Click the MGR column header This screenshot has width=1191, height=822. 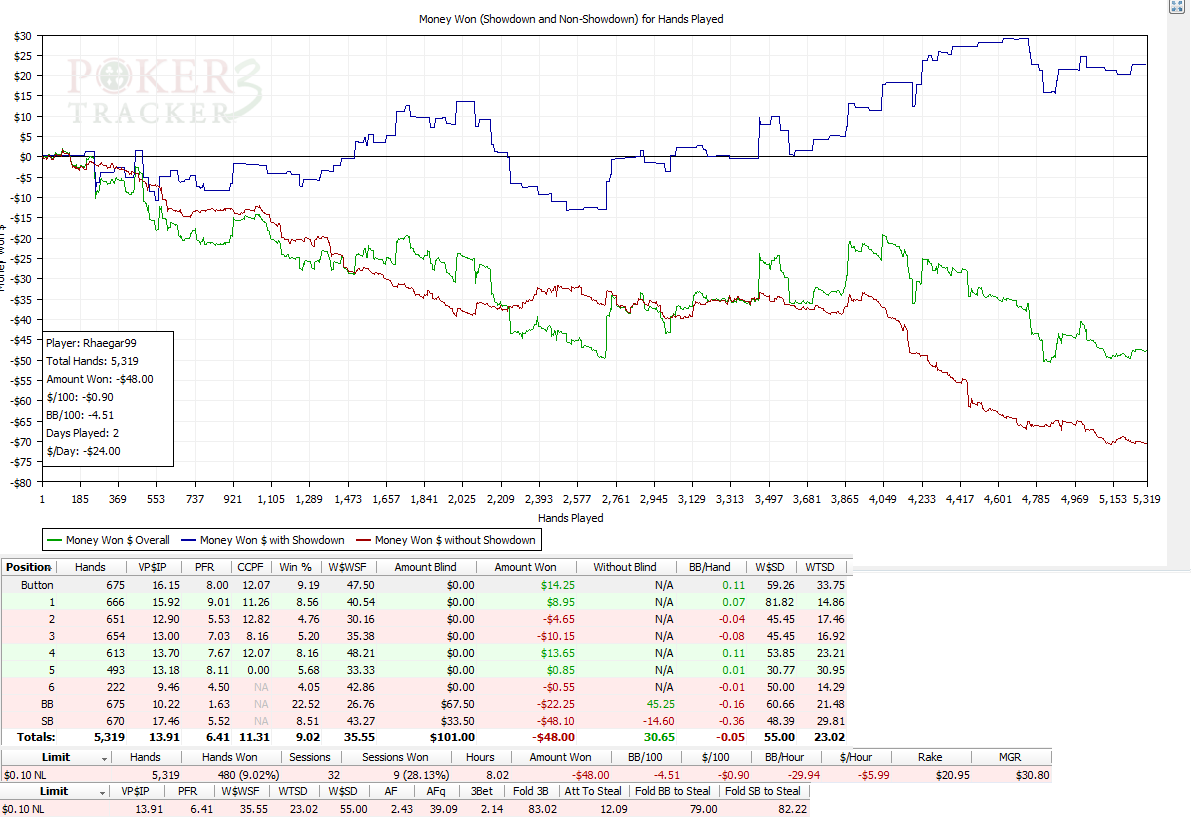(1010, 757)
